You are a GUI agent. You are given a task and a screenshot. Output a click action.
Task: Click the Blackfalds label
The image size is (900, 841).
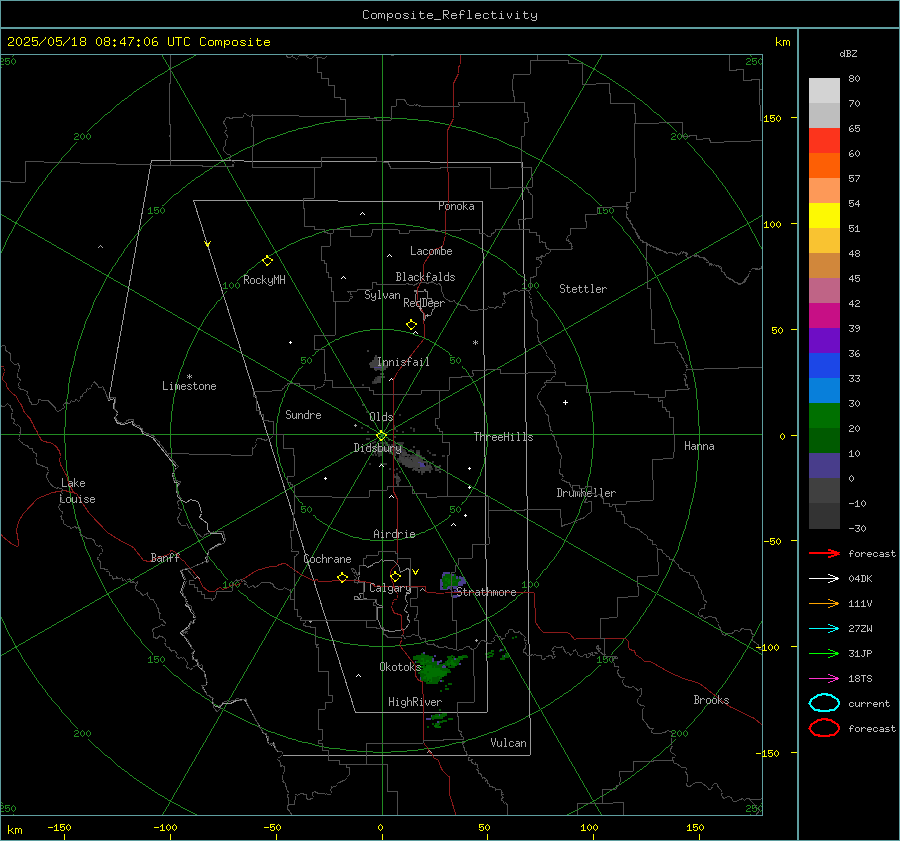tap(425, 277)
